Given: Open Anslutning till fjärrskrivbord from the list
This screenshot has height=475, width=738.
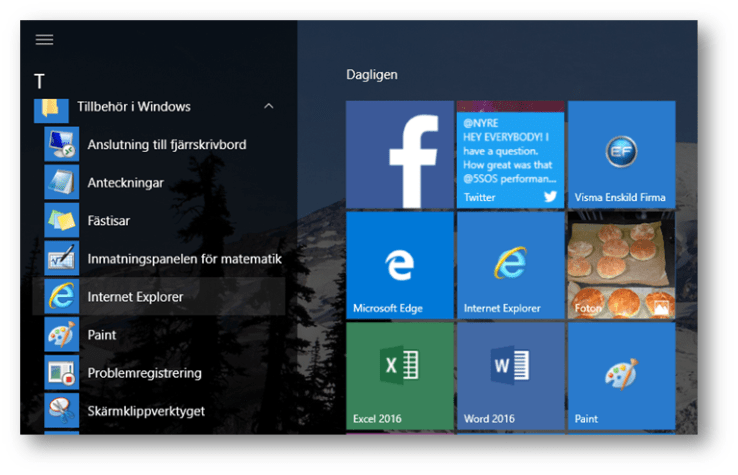Looking at the screenshot, I should coord(166,145).
